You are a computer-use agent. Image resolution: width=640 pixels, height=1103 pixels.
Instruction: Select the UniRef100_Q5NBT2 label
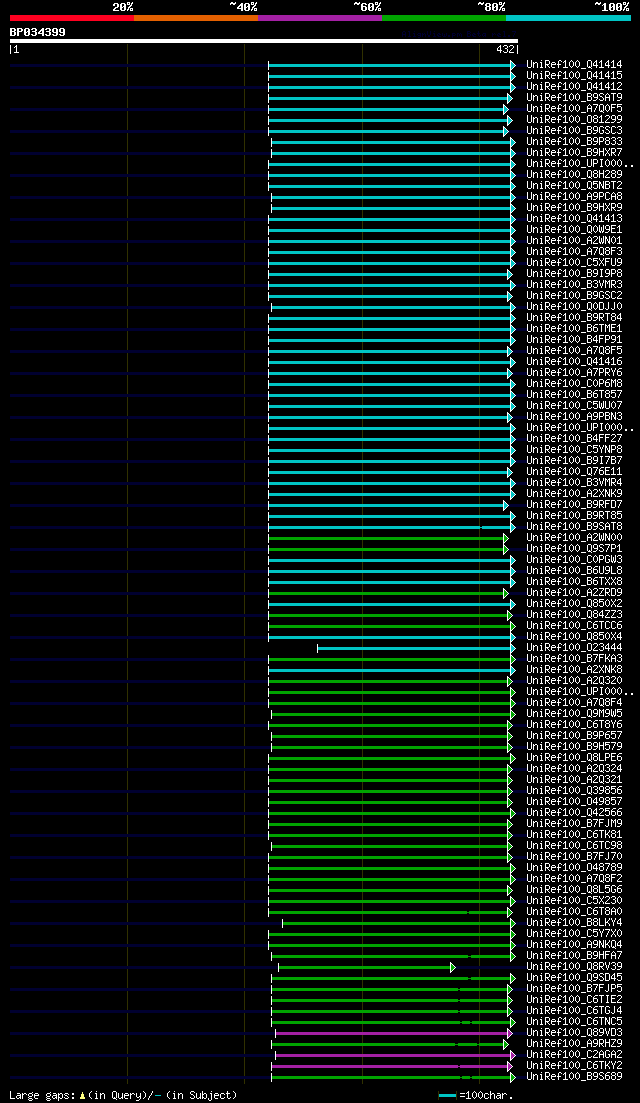(x=574, y=186)
